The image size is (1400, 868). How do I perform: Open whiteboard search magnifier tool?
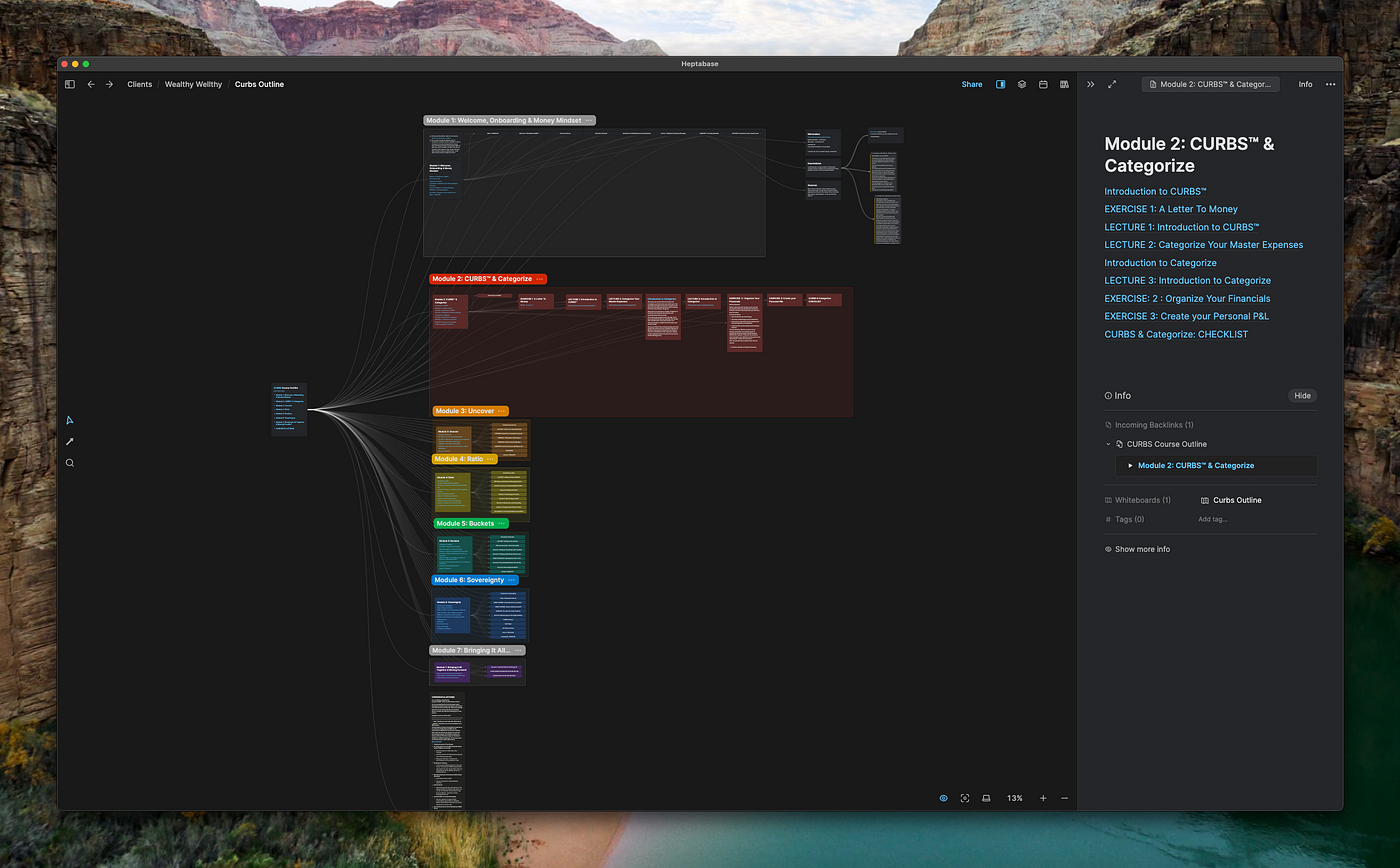[x=69, y=463]
